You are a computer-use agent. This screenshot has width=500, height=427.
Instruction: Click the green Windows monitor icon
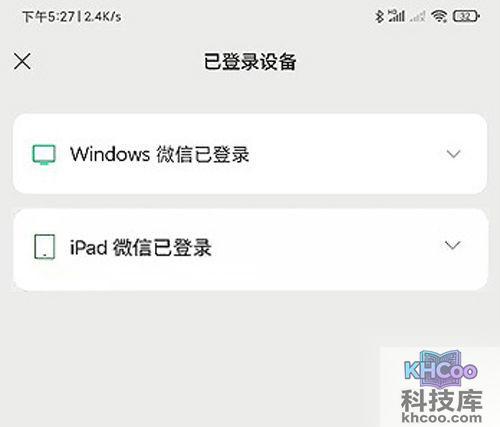(x=44, y=155)
